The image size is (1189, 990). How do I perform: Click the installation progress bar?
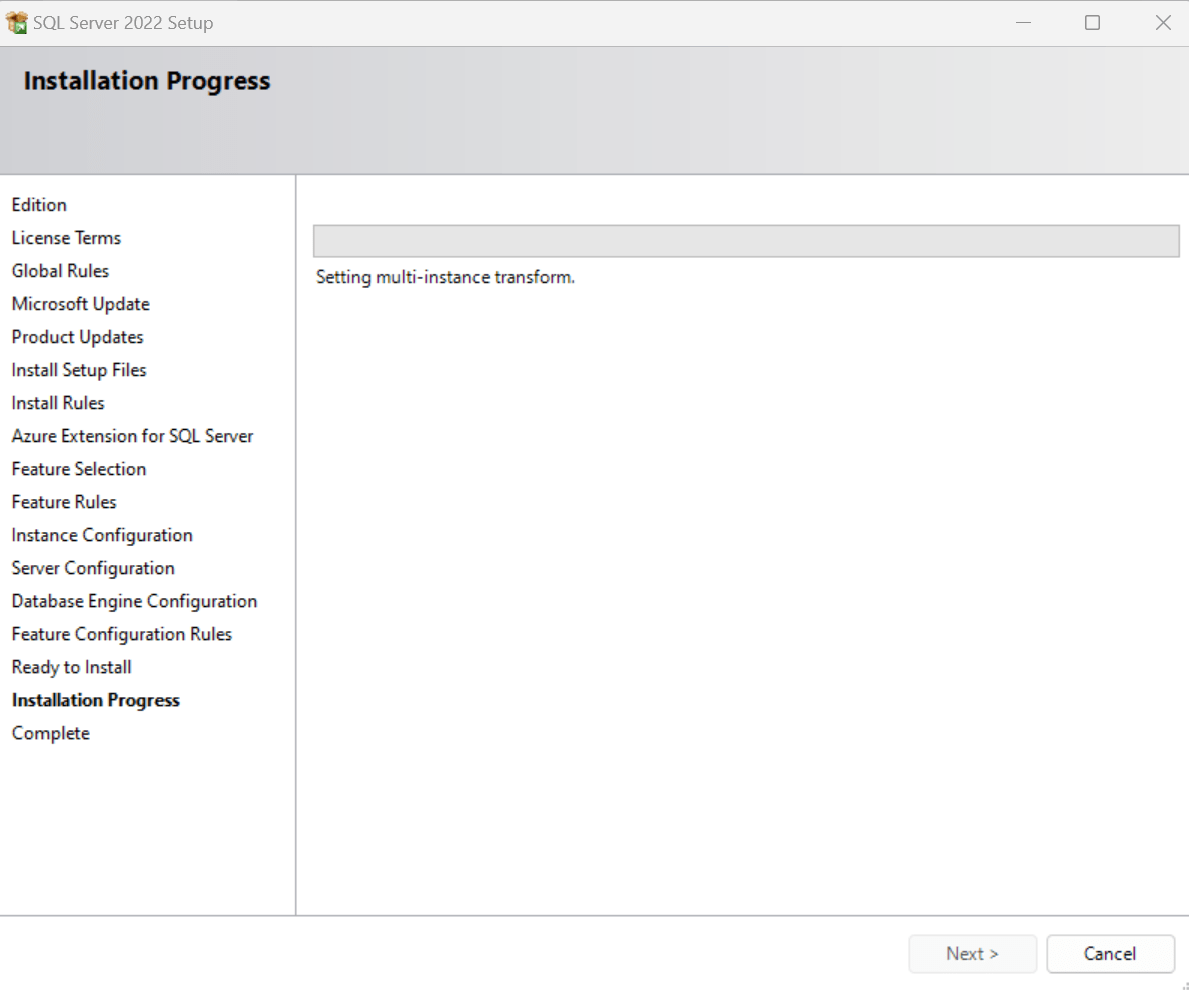[x=746, y=241]
